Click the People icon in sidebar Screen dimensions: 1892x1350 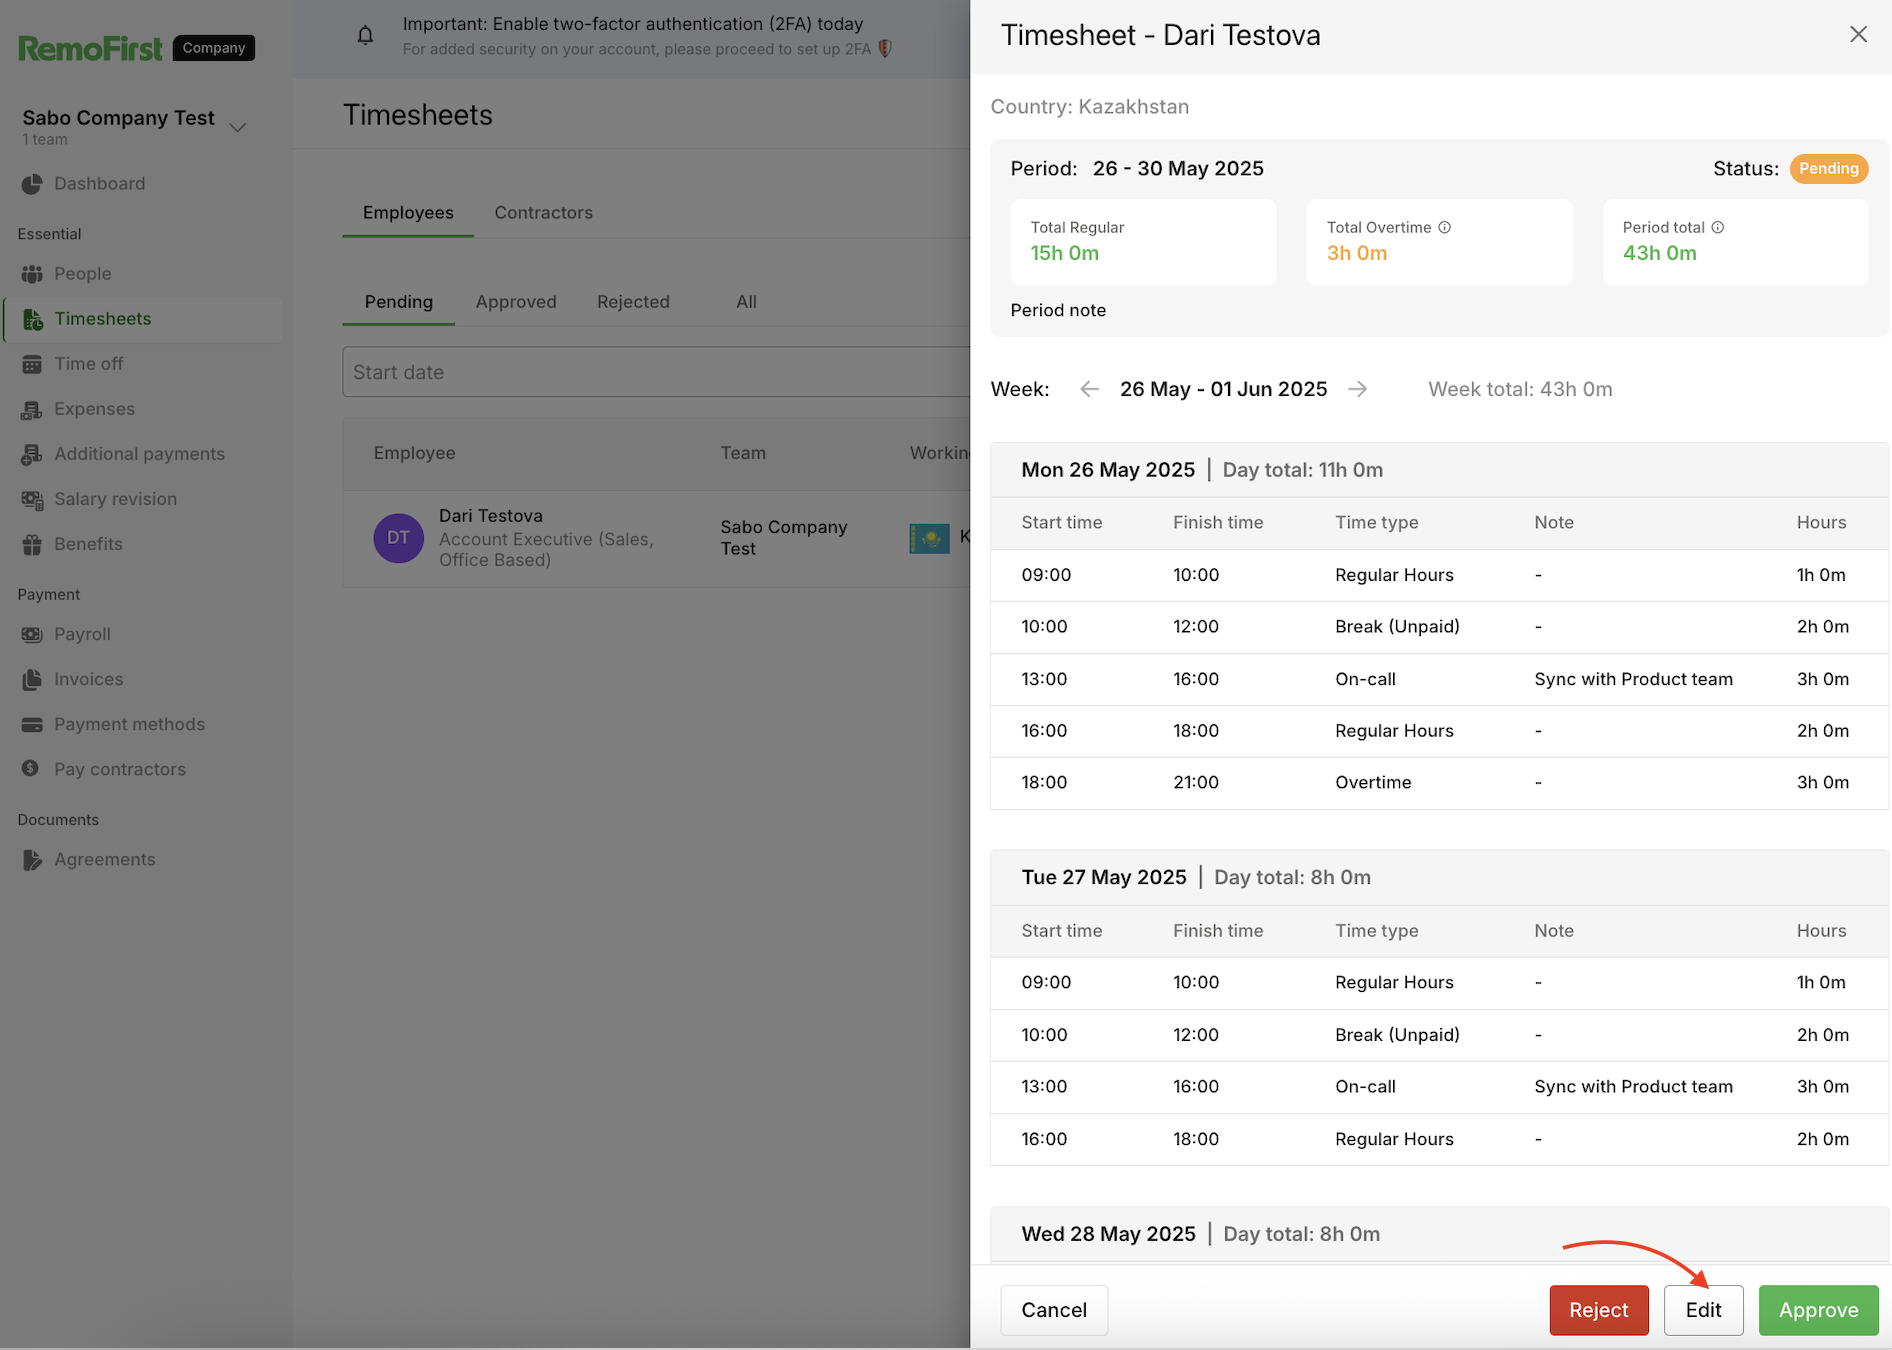coord(32,274)
